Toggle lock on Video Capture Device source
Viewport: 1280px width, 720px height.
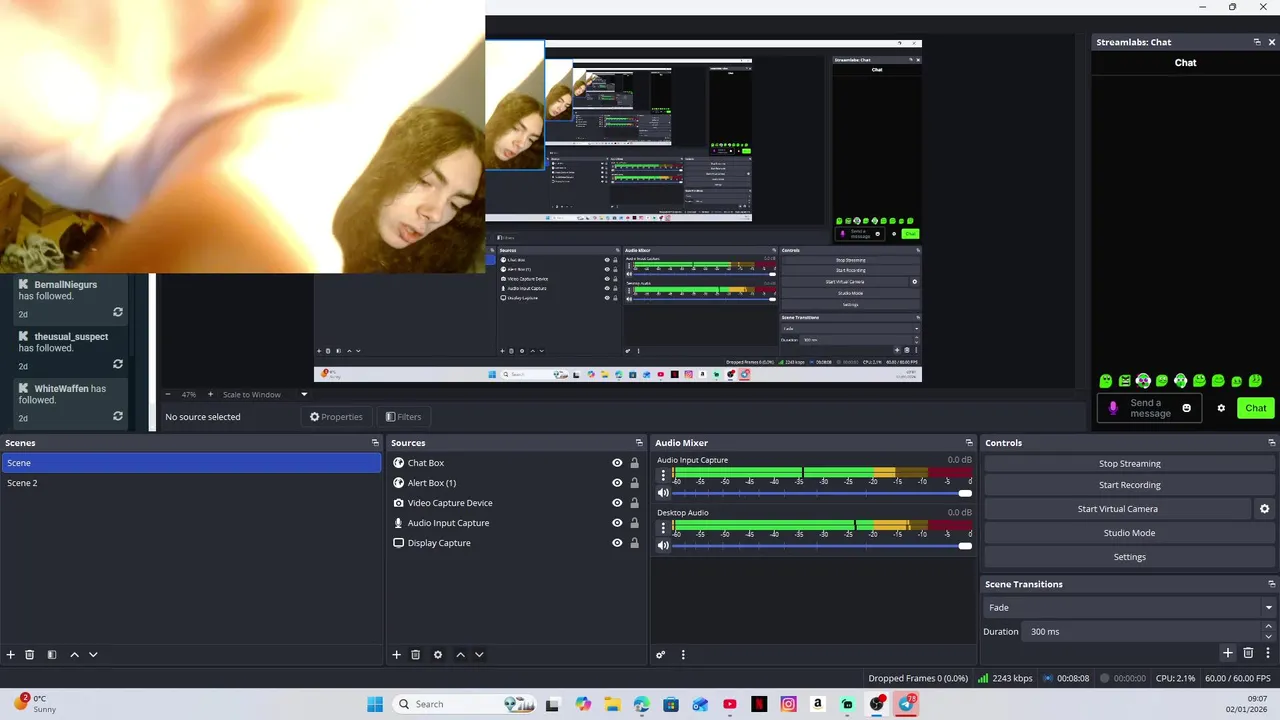634,503
